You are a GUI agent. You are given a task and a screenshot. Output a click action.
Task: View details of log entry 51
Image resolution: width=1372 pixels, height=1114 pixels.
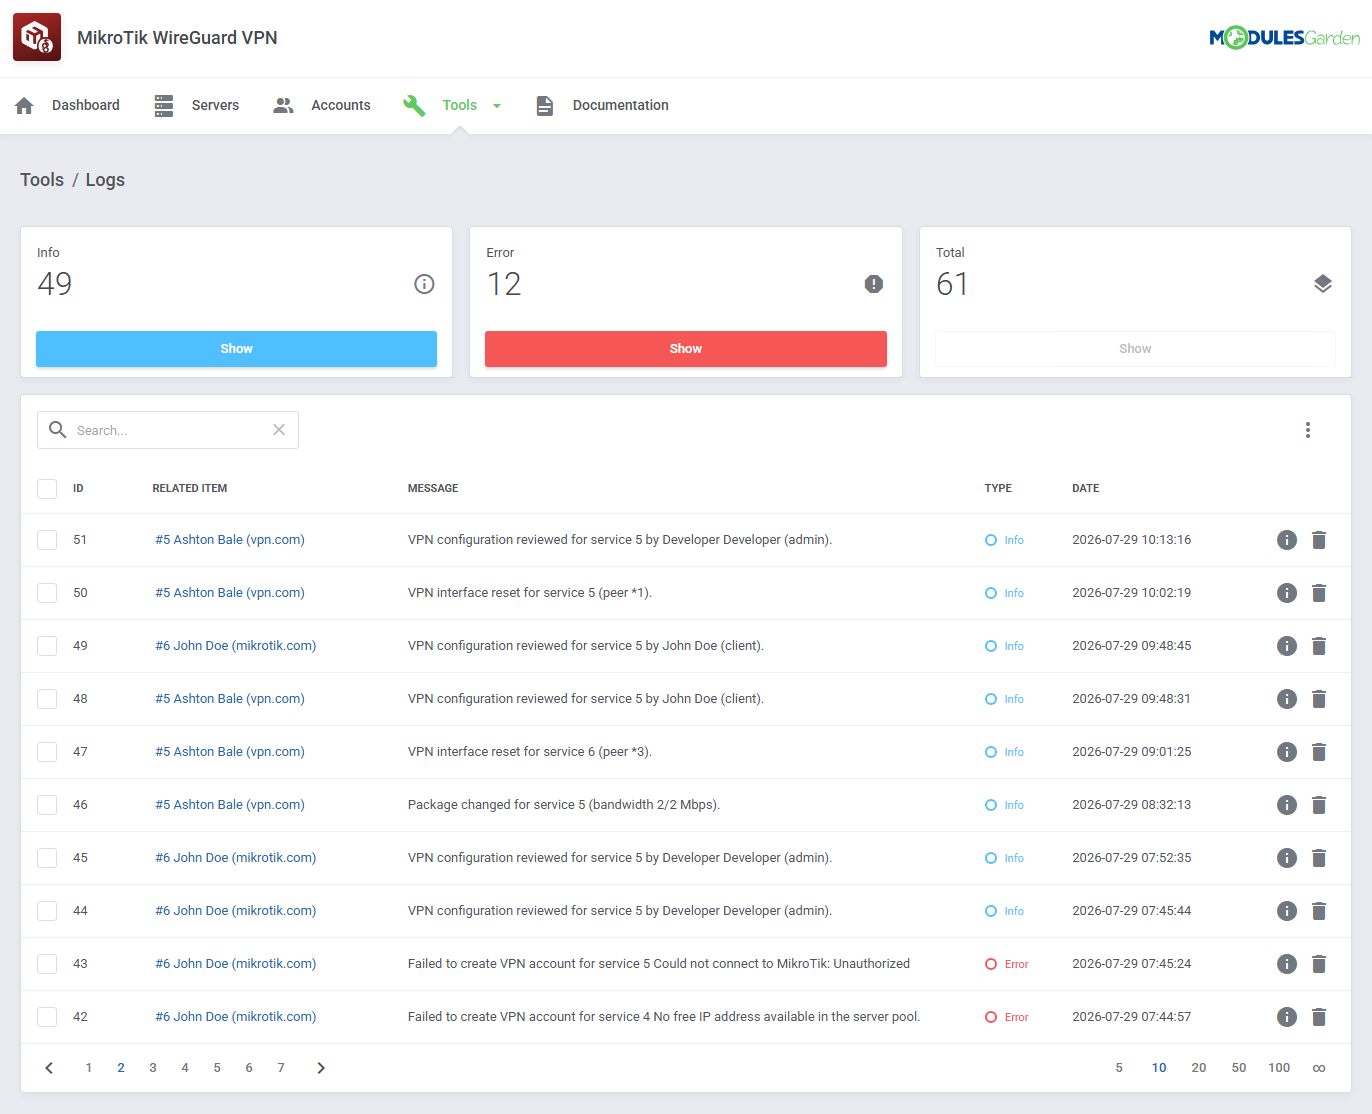[x=1287, y=540]
